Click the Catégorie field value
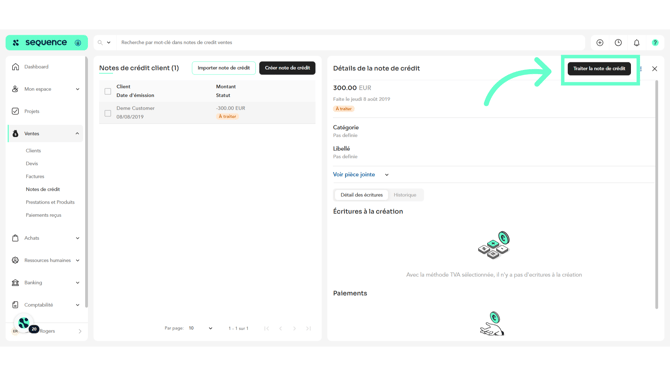The image size is (670, 376). click(345, 135)
